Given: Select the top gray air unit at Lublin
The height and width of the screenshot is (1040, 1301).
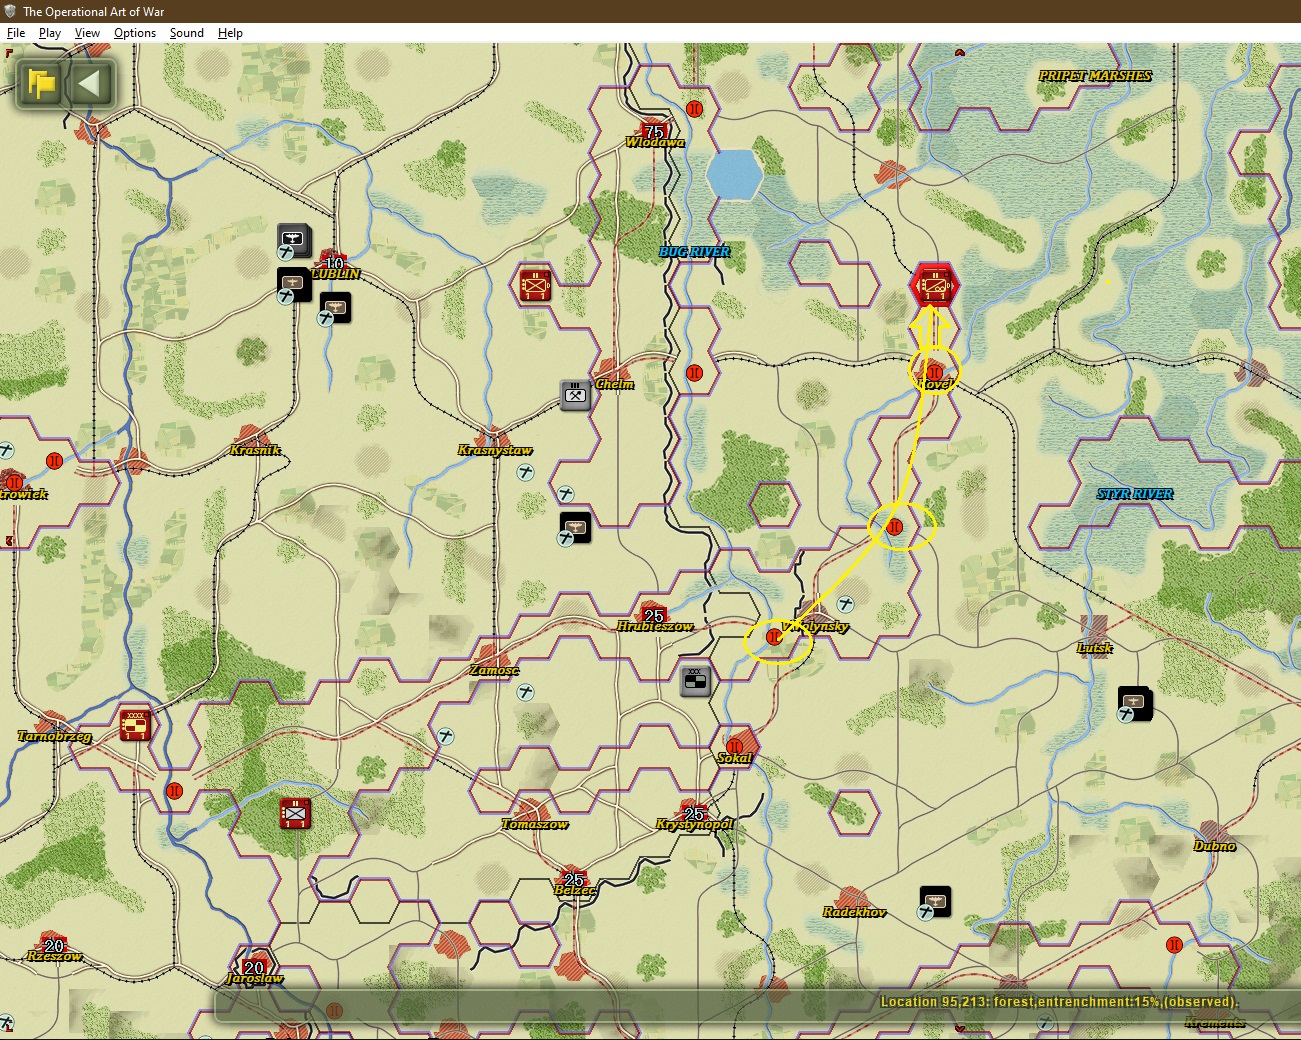Looking at the screenshot, I should coord(294,239).
